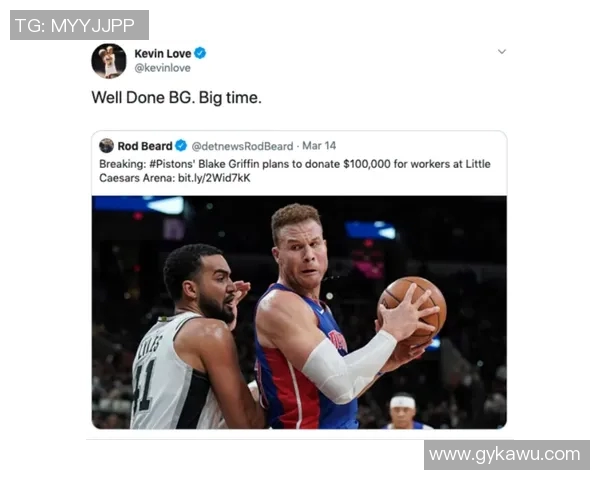This screenshot has height=480, width=600.
Task: Click the Rod Beard name
Action: point(145,146)
